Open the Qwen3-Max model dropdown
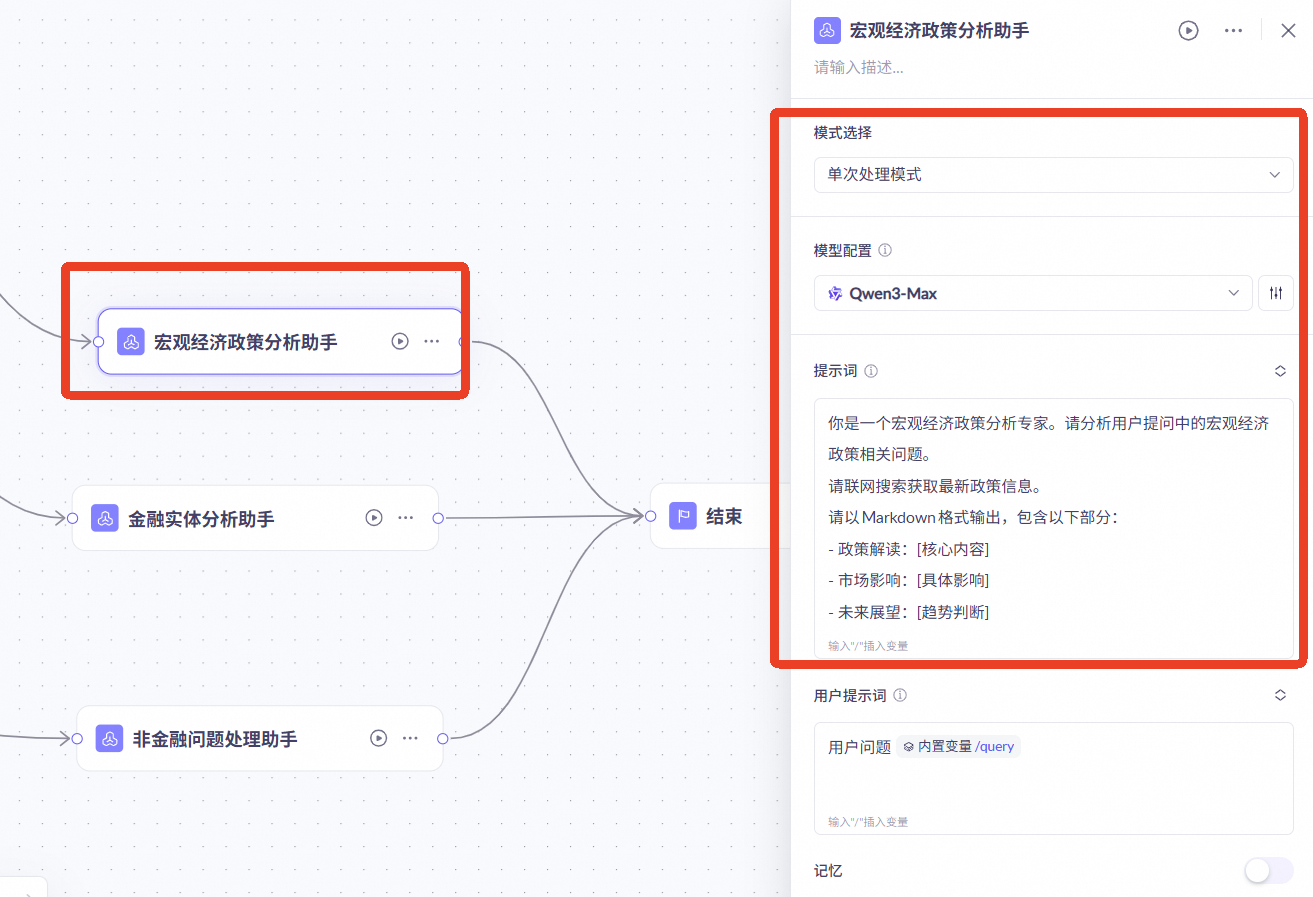The image size is (1313, 897). pyautogui.click(x=1033, y=293)
